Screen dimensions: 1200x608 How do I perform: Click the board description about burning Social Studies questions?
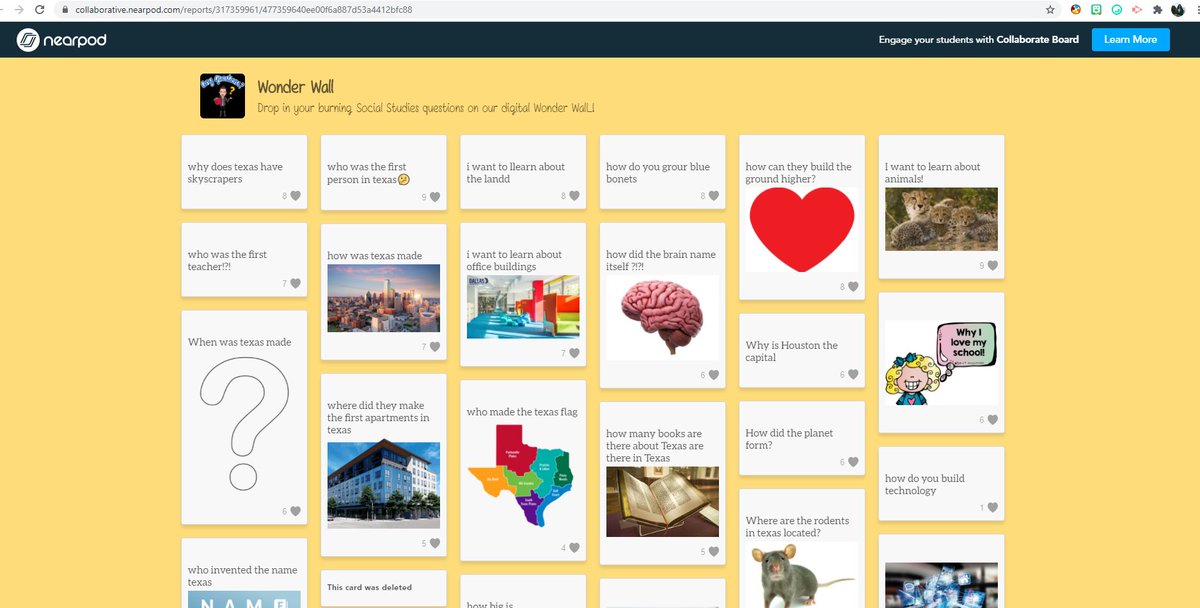pos(427,108)
